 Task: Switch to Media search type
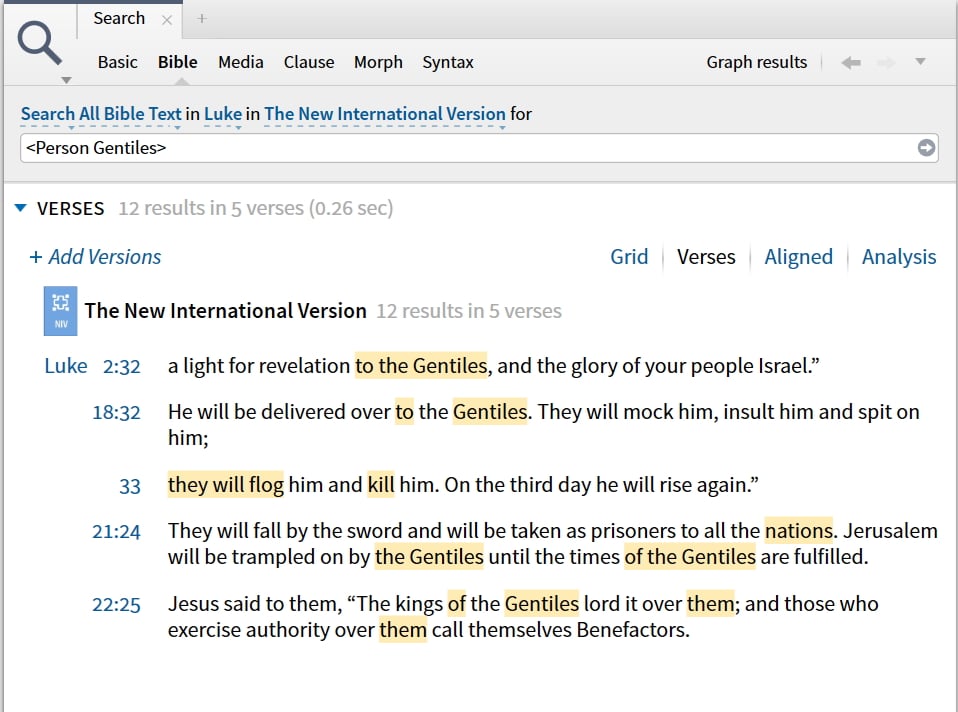pos(241,62)
